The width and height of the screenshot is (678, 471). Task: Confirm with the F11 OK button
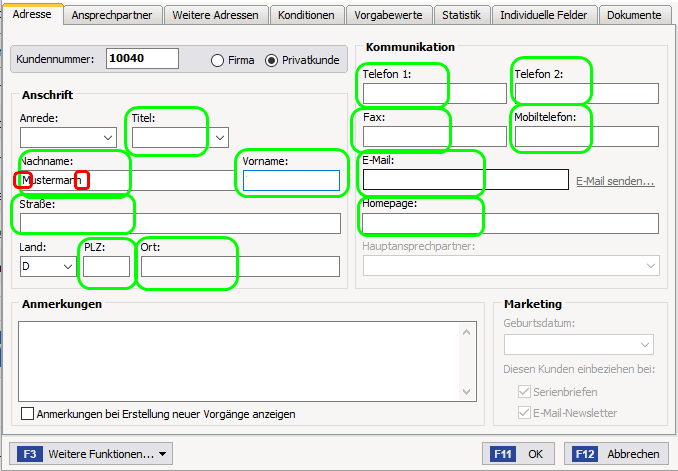click(x=518, y=454)
